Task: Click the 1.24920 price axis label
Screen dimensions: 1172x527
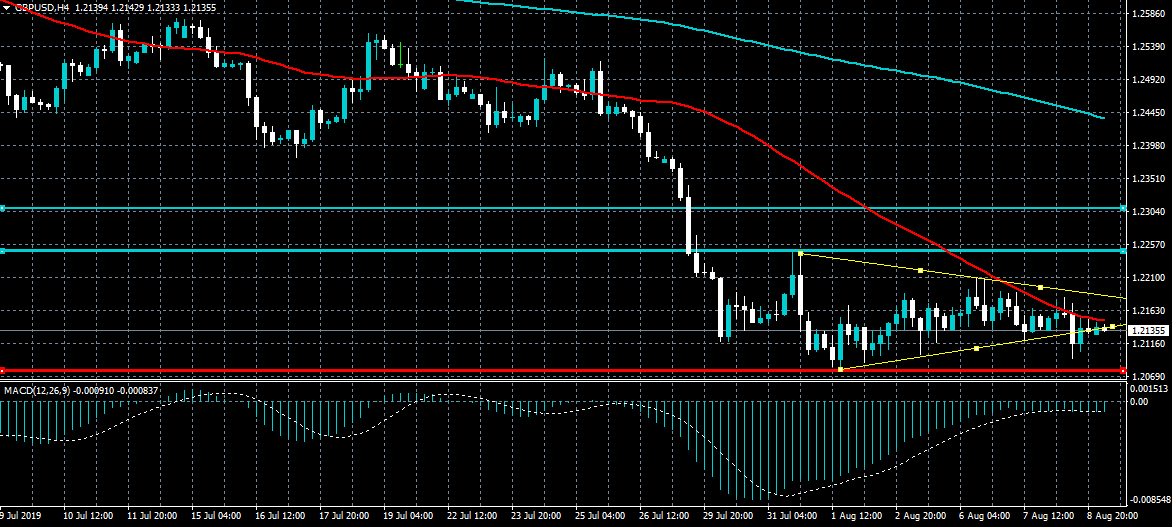Action: pos(1149,80)
